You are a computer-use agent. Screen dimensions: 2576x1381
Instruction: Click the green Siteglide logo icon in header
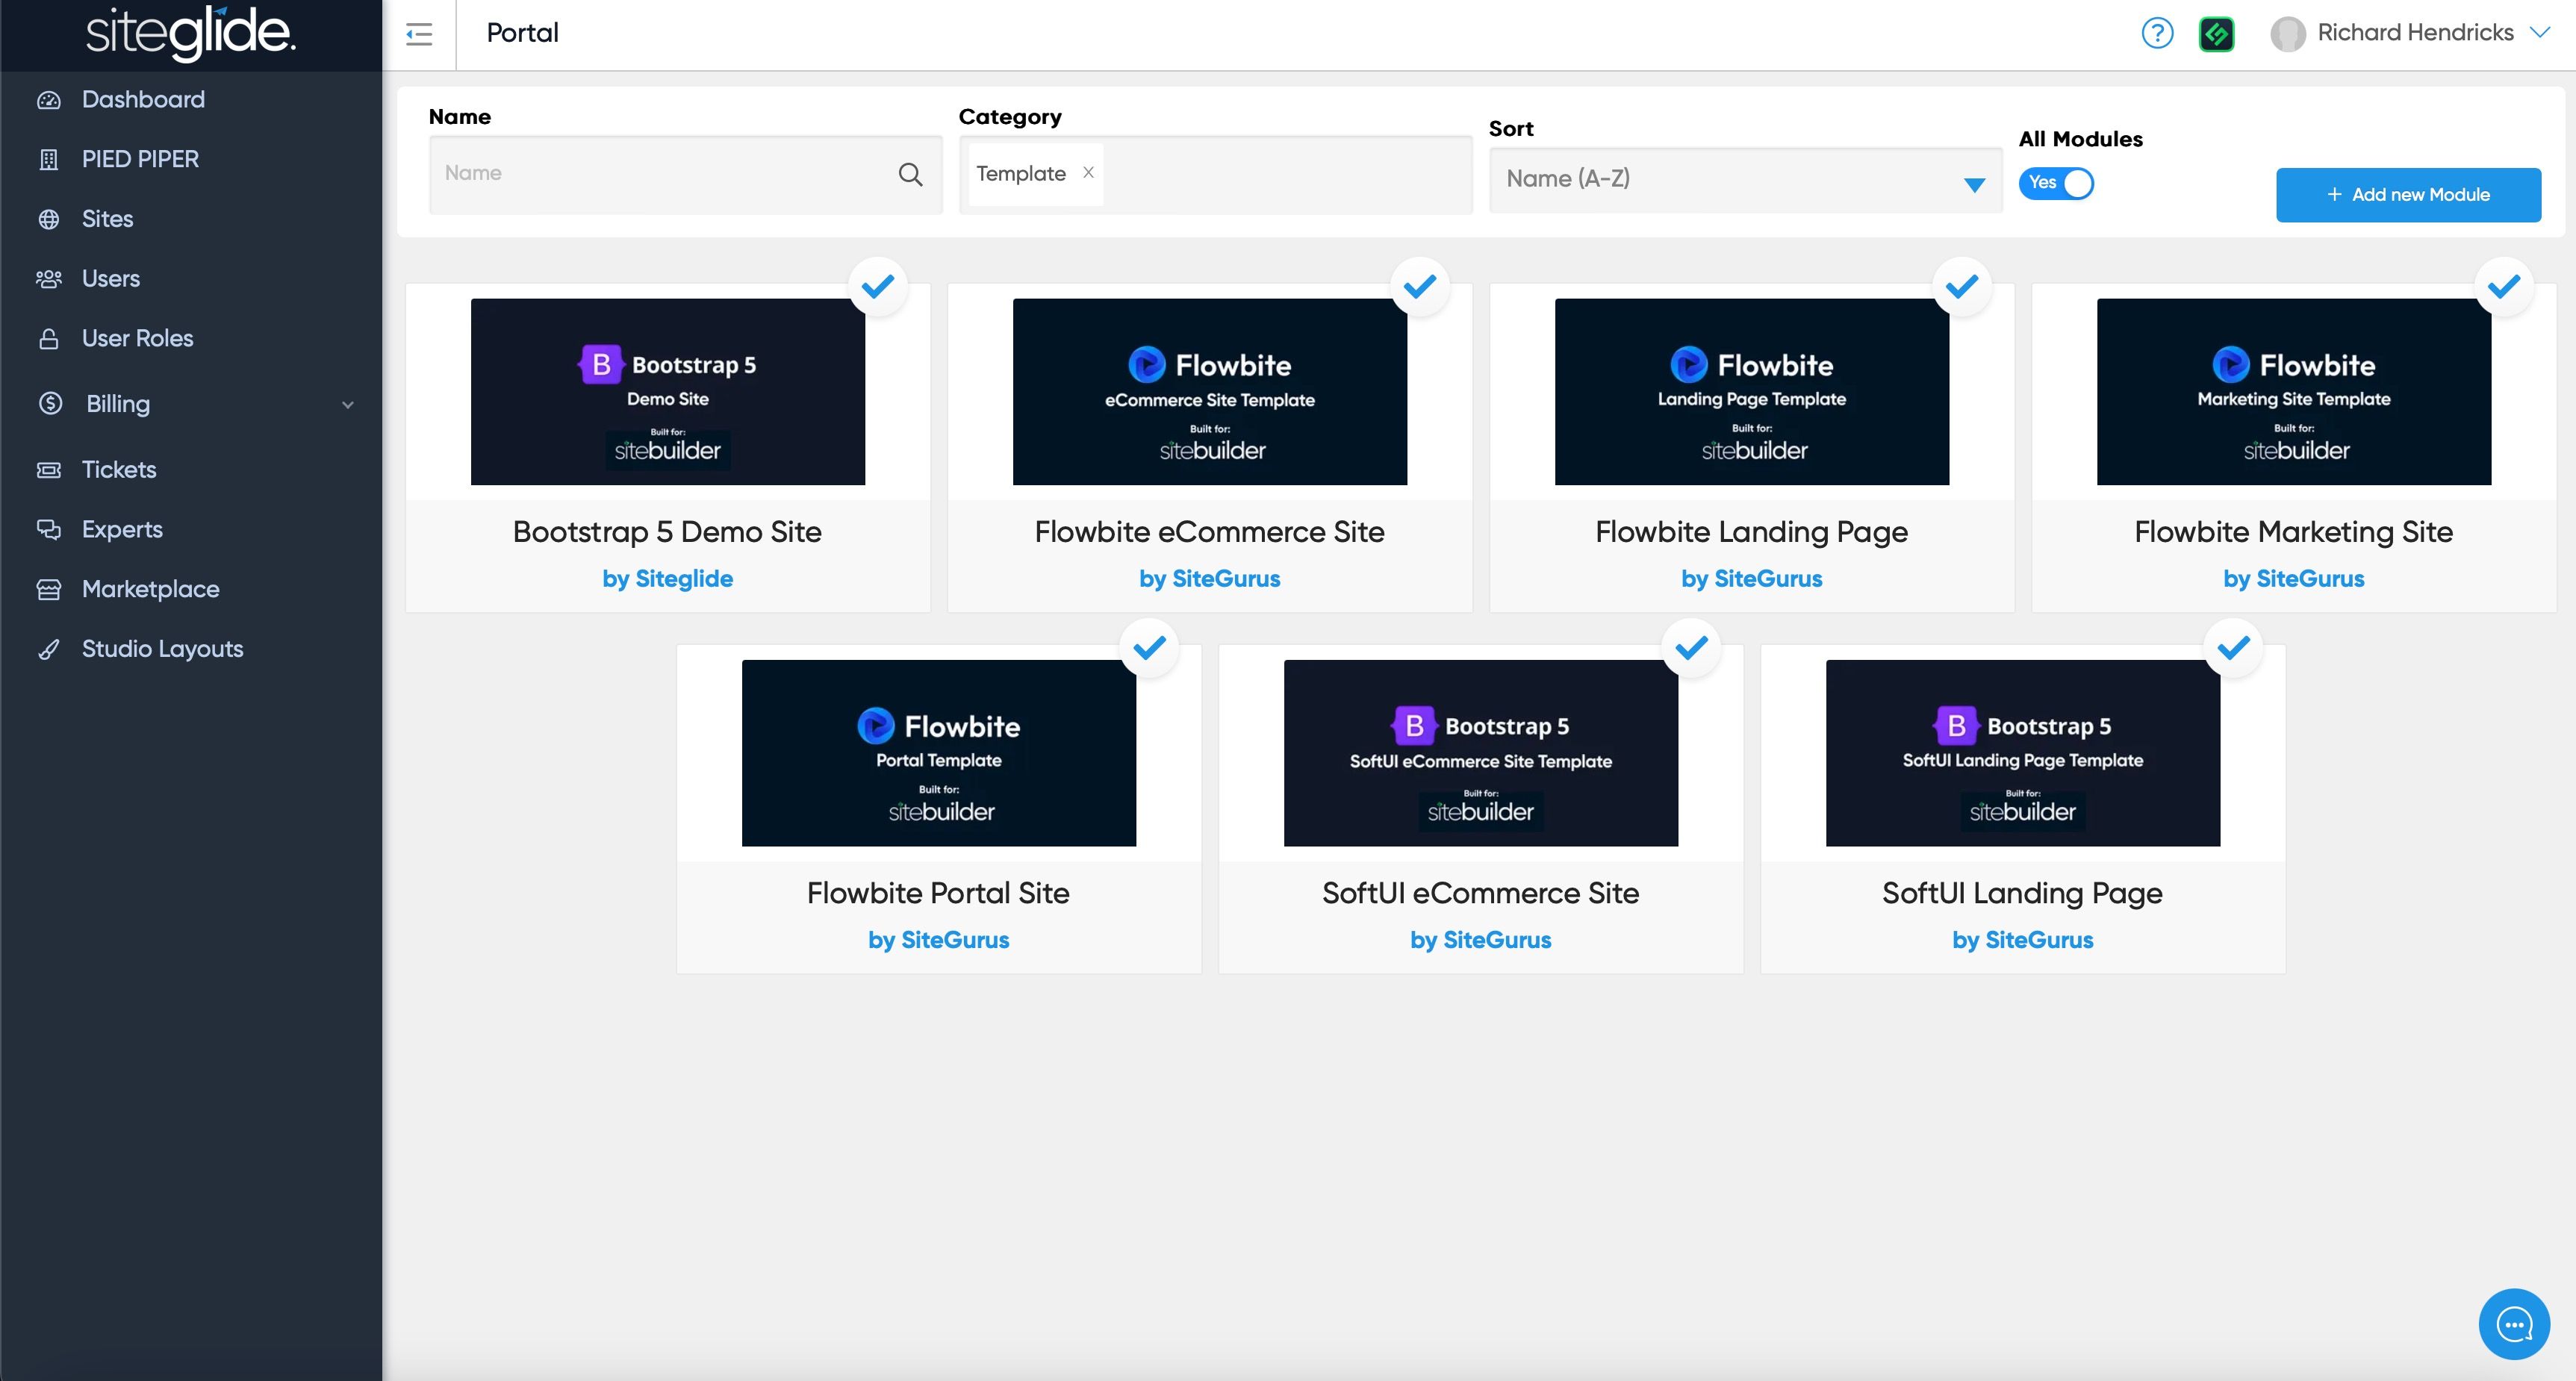click(2216, 34)
